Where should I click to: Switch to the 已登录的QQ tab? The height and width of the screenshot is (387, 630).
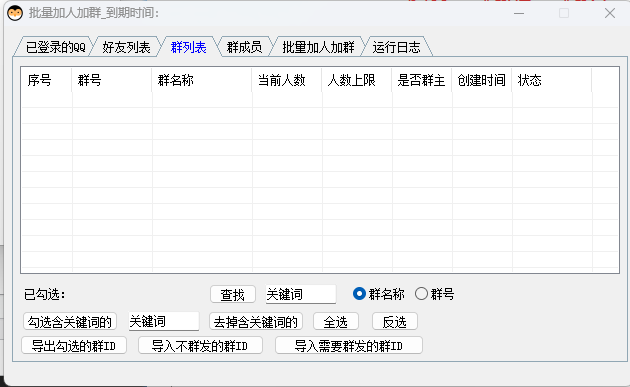tap(55, 47)
